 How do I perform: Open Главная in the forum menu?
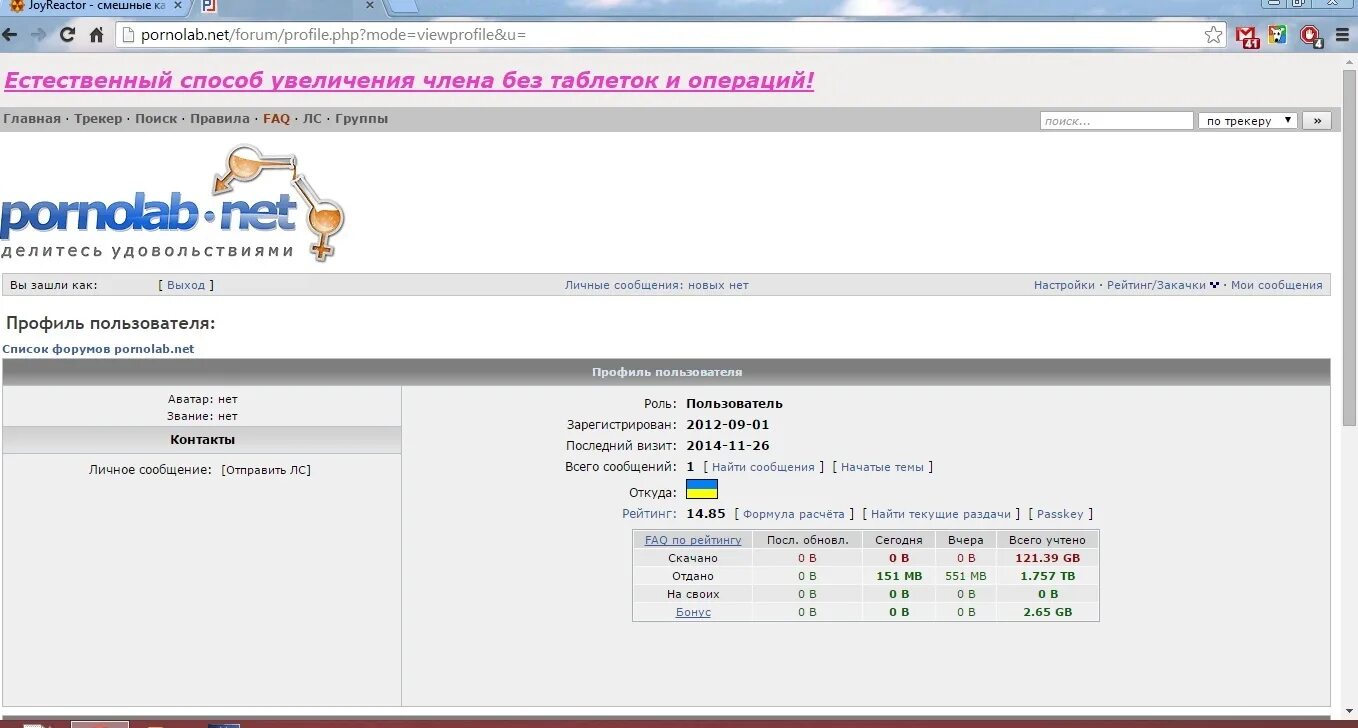point(32,118)
